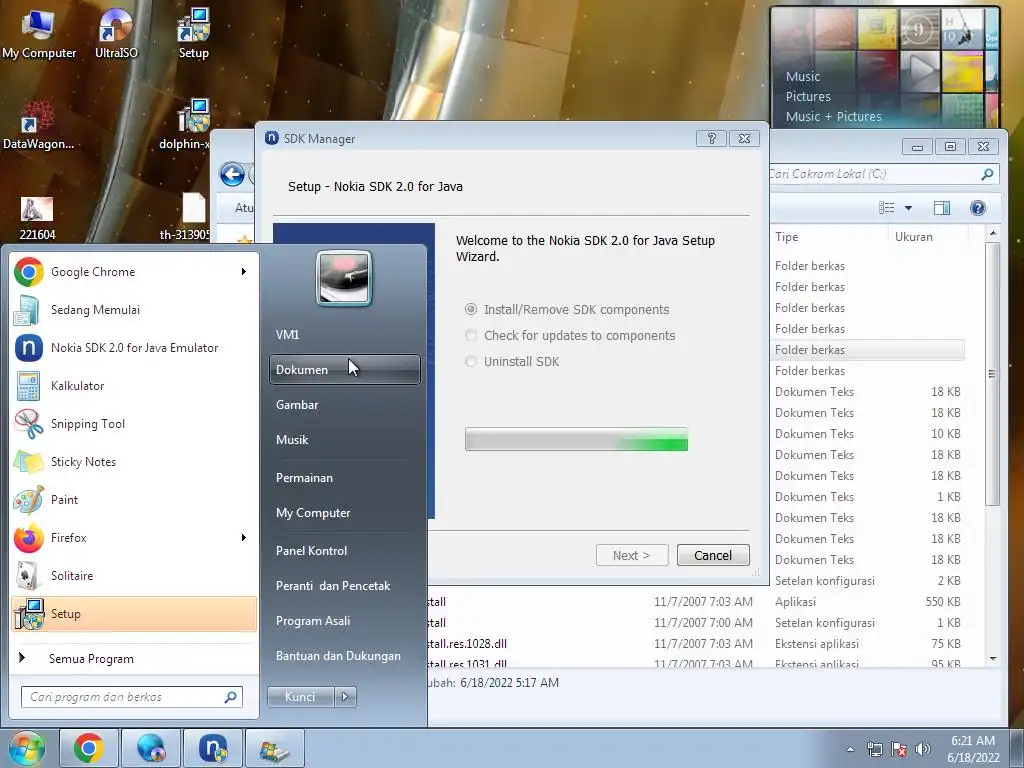Show hidden tray icons arrow
This screenshot has height=768, width=1024.
[x=850, y=749]
